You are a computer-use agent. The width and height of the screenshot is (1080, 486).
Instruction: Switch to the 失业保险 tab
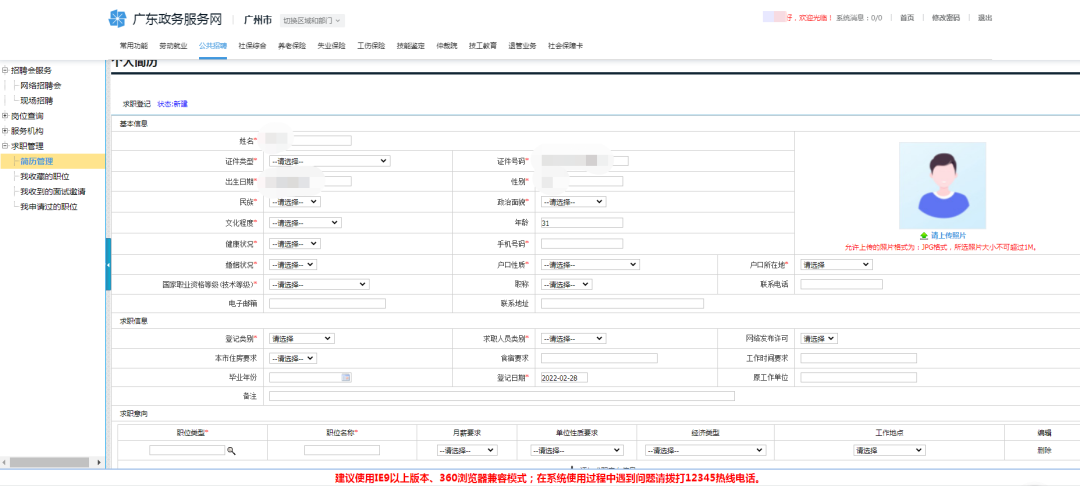(331, 46)
